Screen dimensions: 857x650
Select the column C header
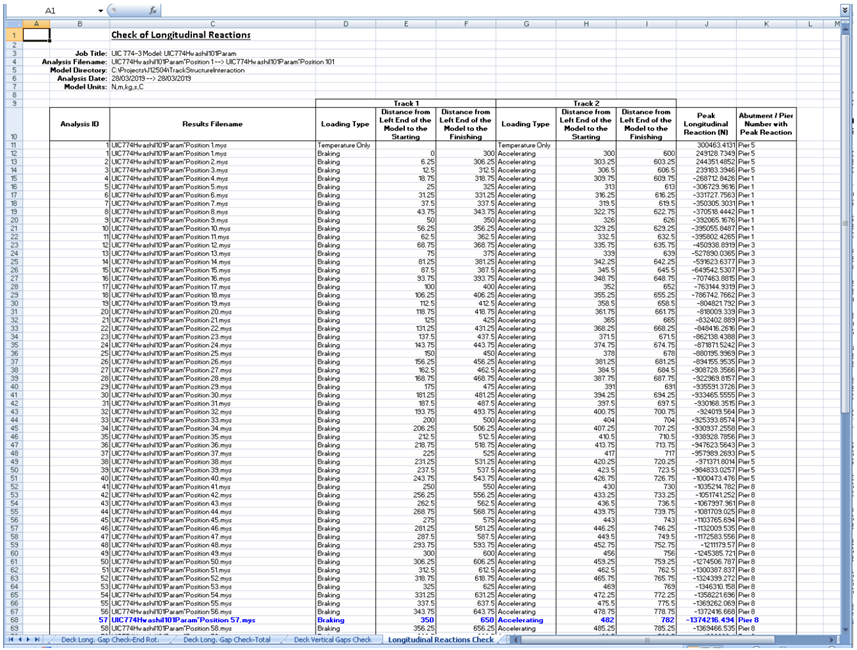212,23
